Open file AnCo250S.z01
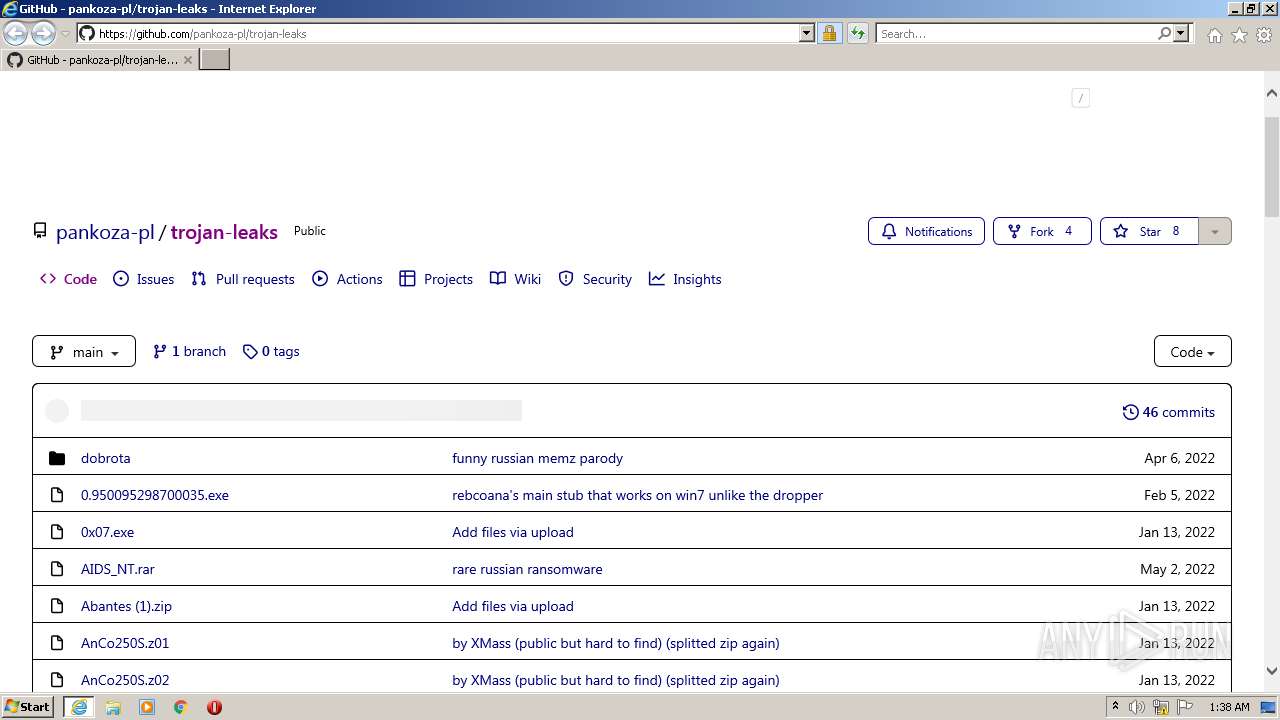The width and height of the screenshot is (1280, 720). tap(125, 643)
